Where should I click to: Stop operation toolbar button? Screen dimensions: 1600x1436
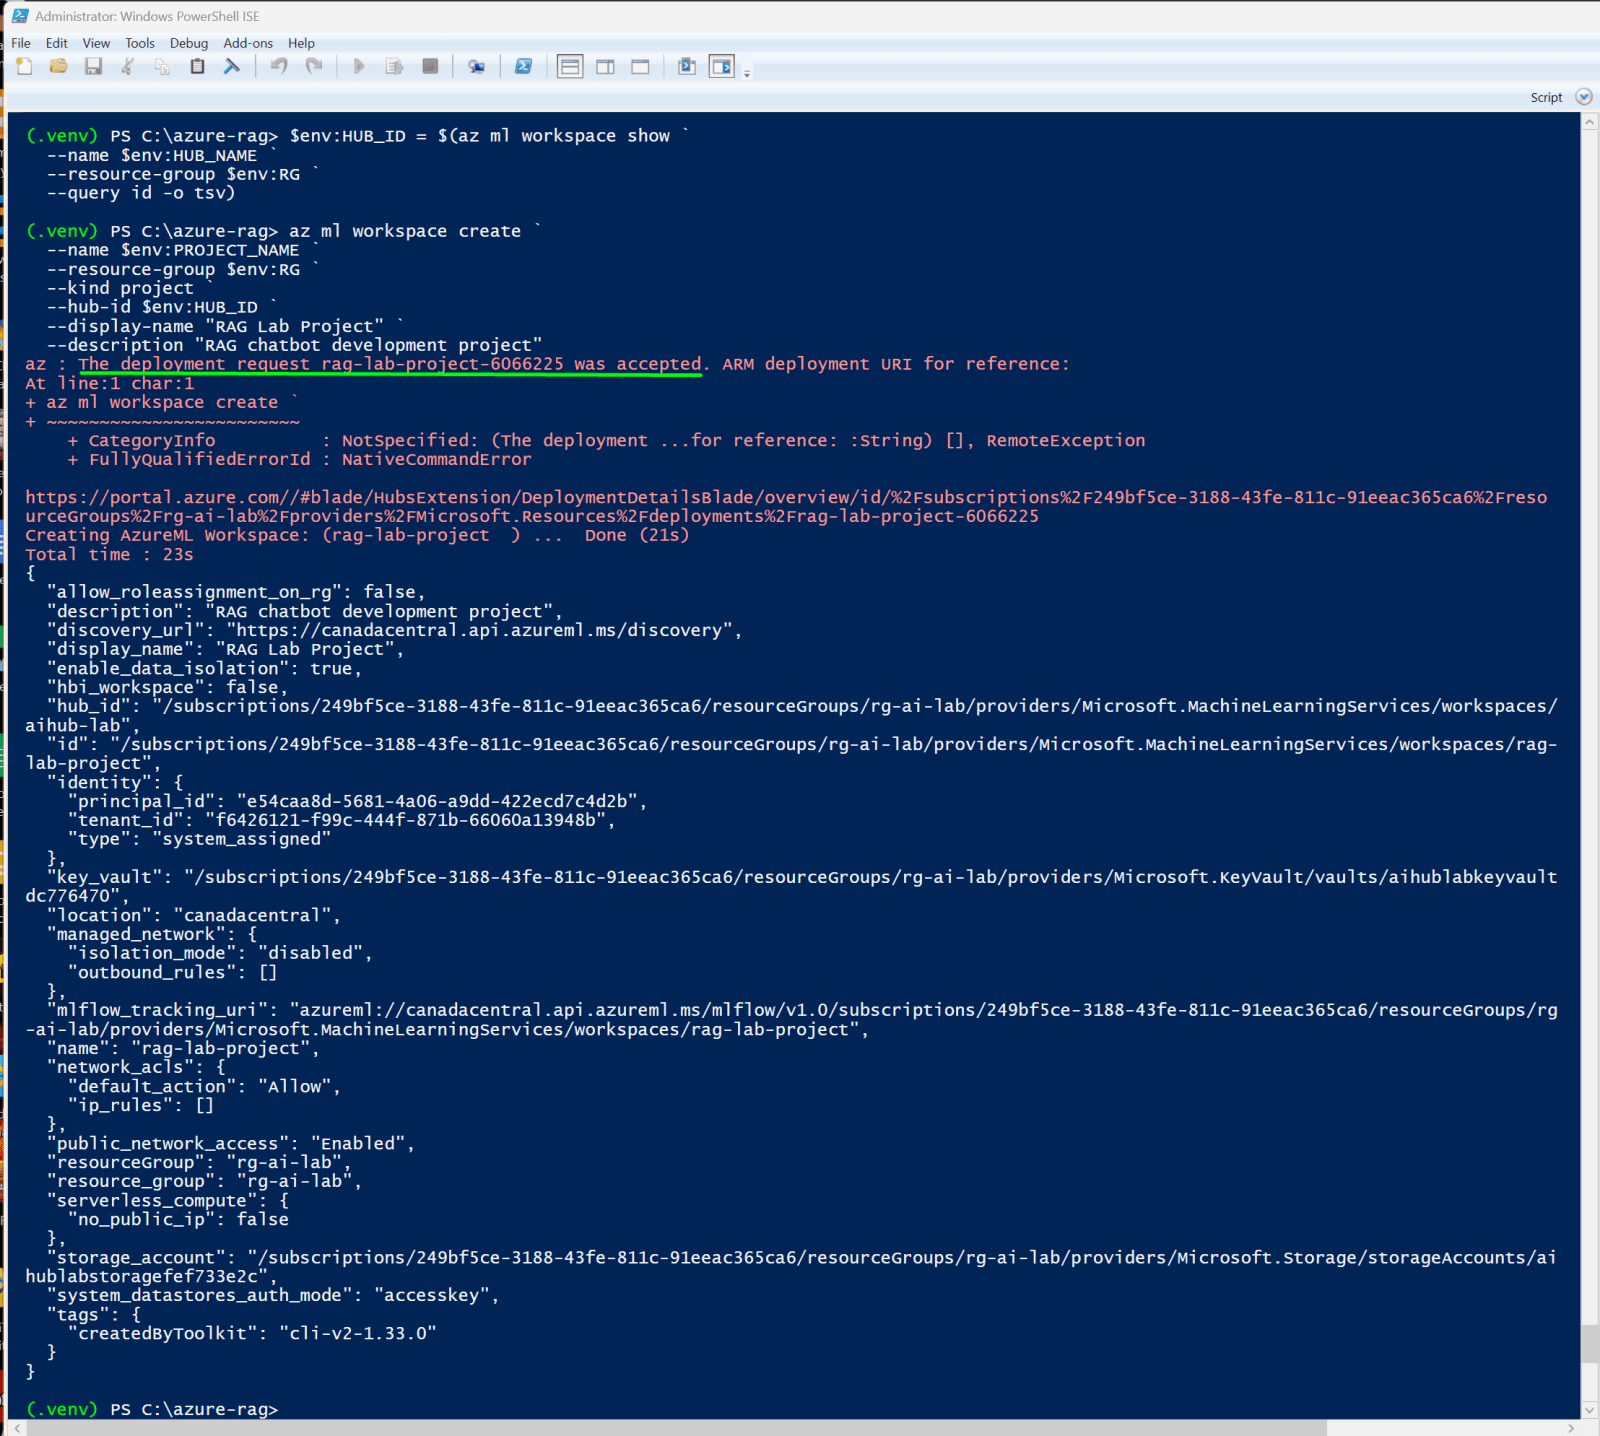pyautogui.click(x=430, y=67)
